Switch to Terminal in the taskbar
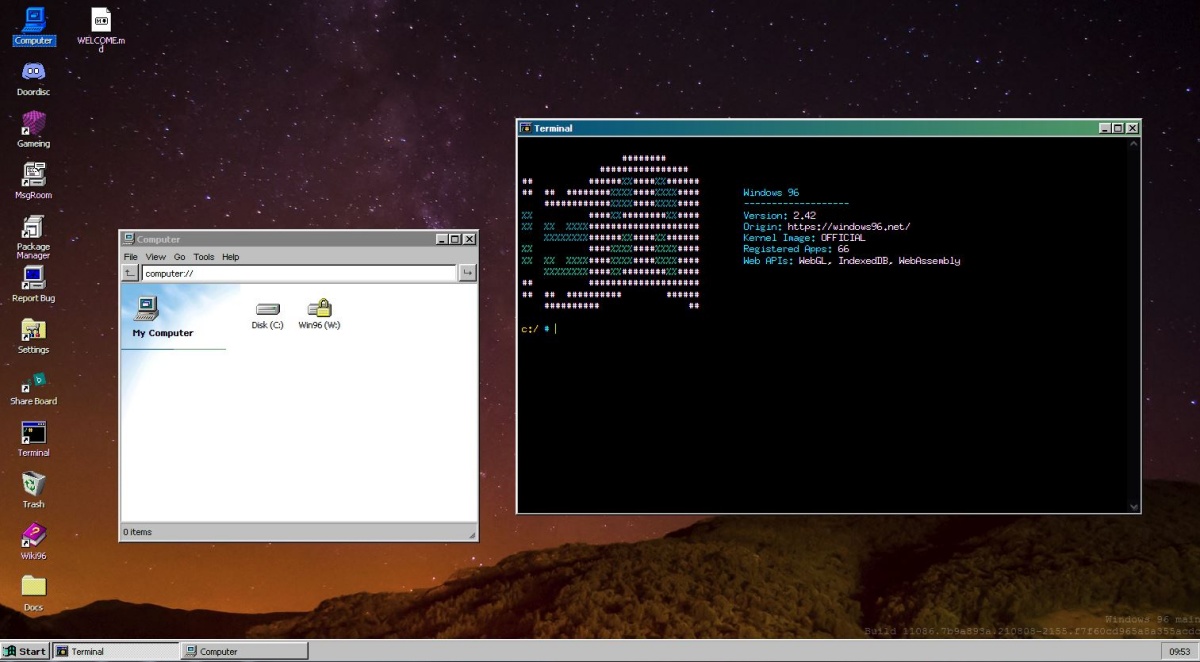This screenshot has height=662, width=1200. coord(114,651)
